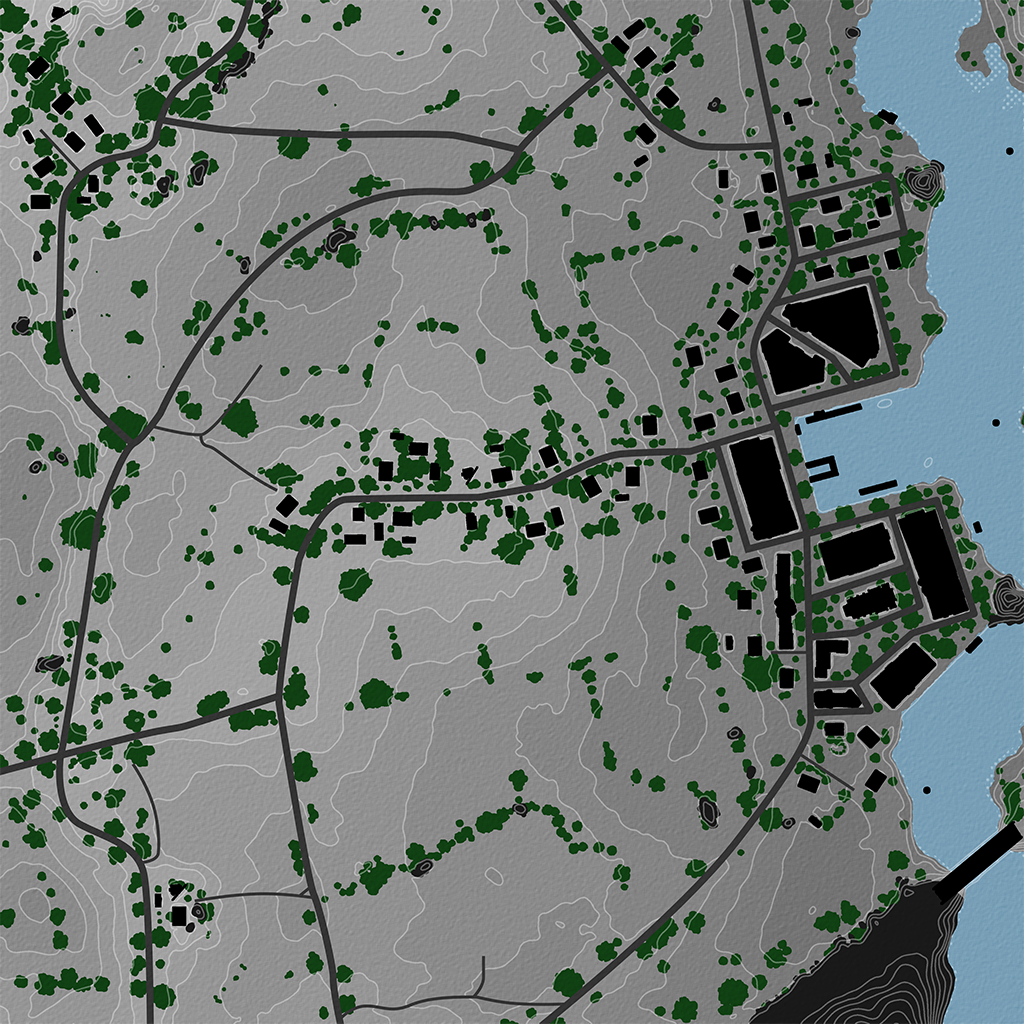Select the long narrow building south of the harbor
This screenshot has height=1024, width=1024.
pos(783,600)
